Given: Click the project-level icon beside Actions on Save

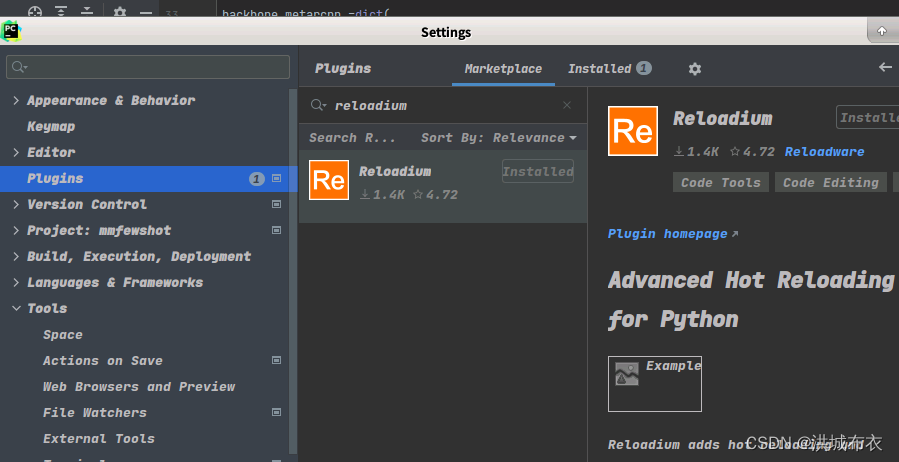Looking at the screenshot, I should [x=276, y=361].
